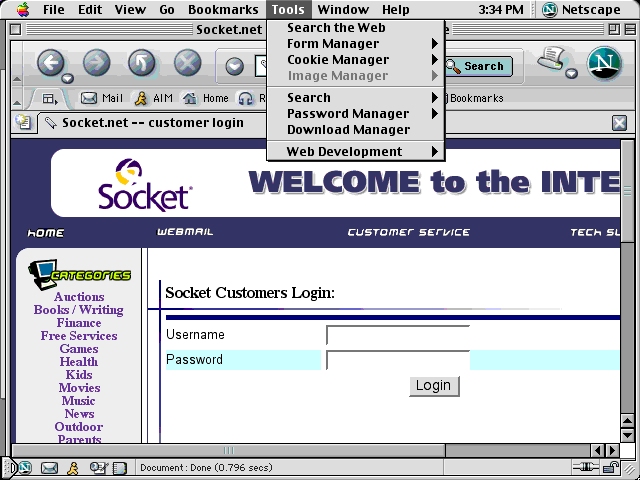640x480 pixels.
Task: Click the Login button
Action: pos(434,386)
